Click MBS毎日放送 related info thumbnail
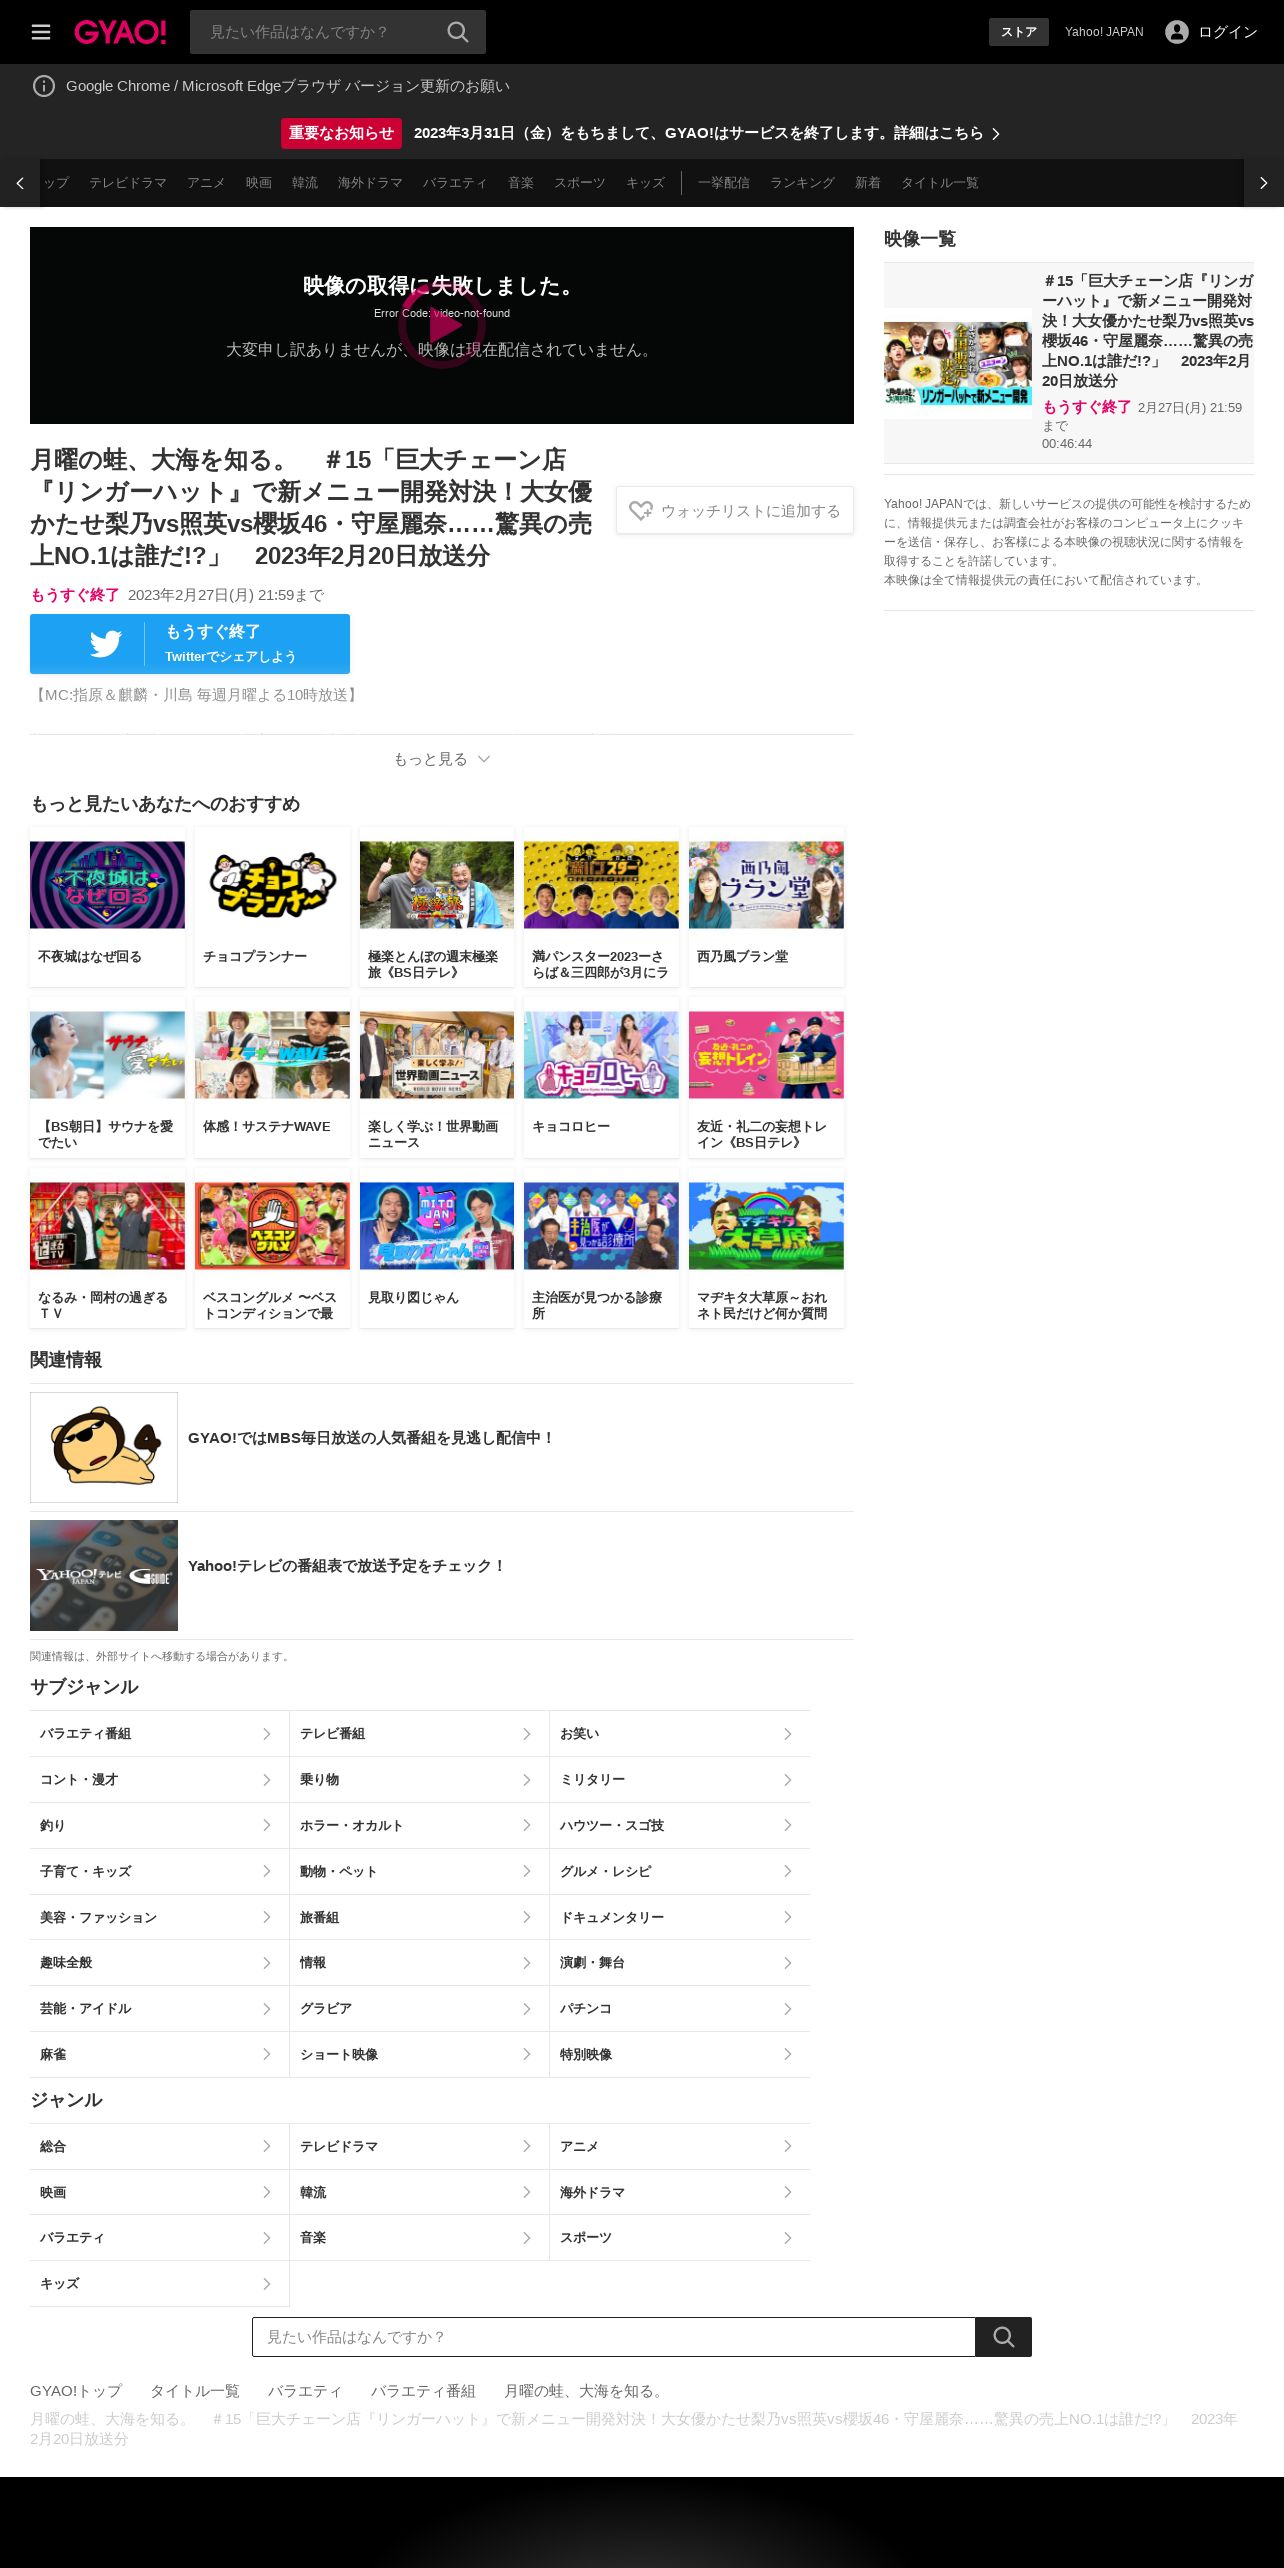The width and height of the screenshot is (1284, 2568). 104,1447
